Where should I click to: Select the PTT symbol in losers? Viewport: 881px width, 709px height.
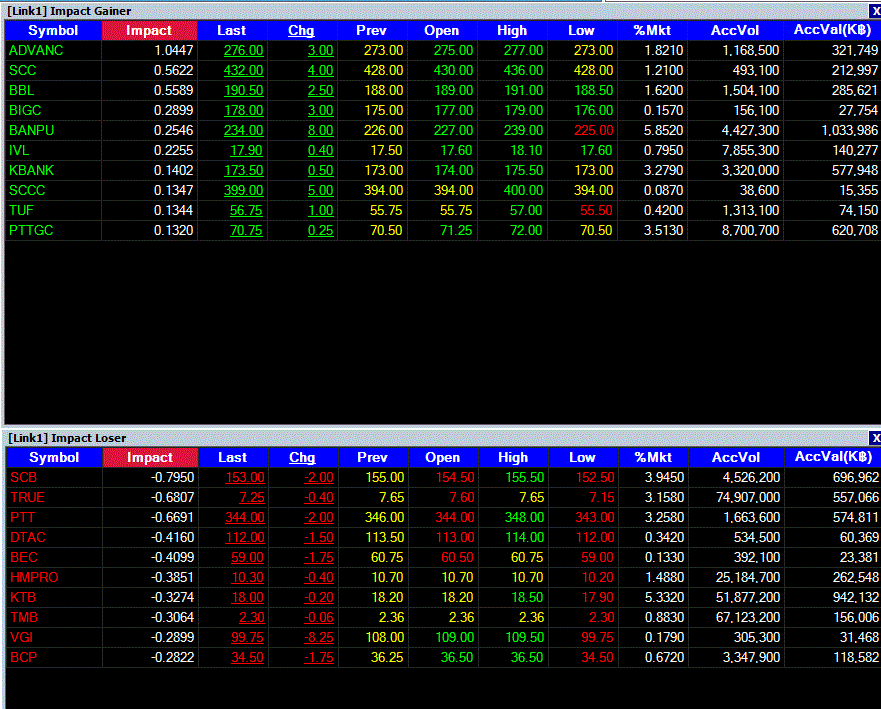click(22, 517)
